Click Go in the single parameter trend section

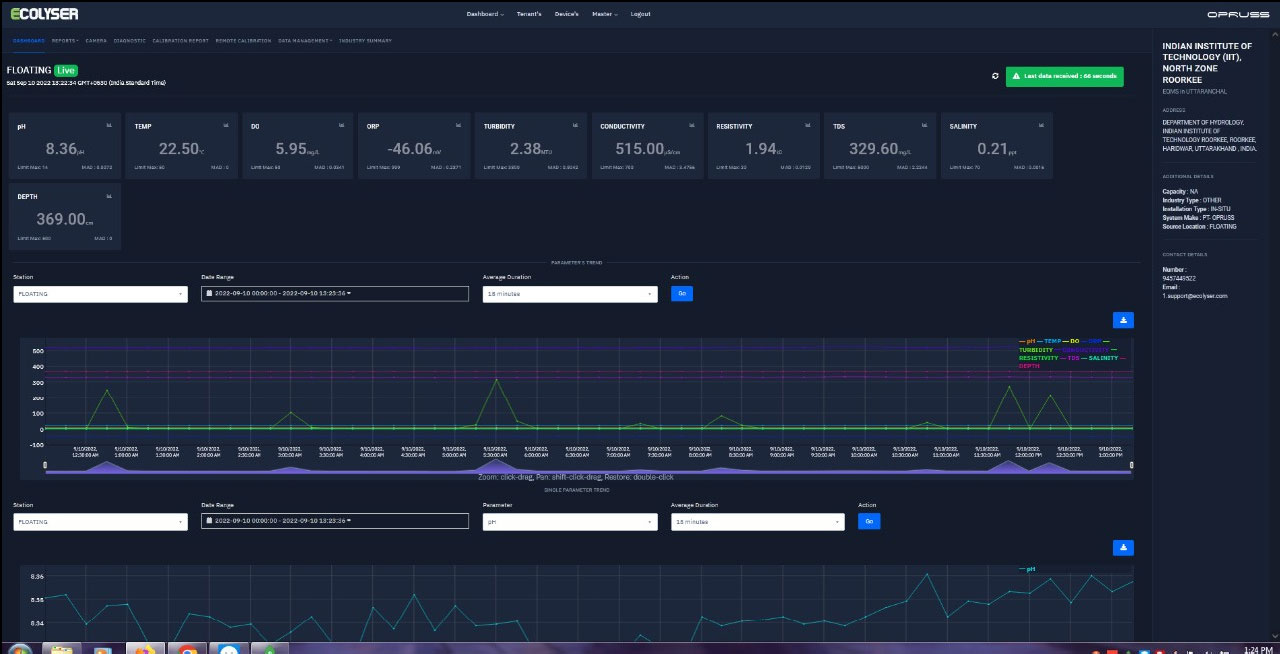pyautogui.click(x=869, y=522)
